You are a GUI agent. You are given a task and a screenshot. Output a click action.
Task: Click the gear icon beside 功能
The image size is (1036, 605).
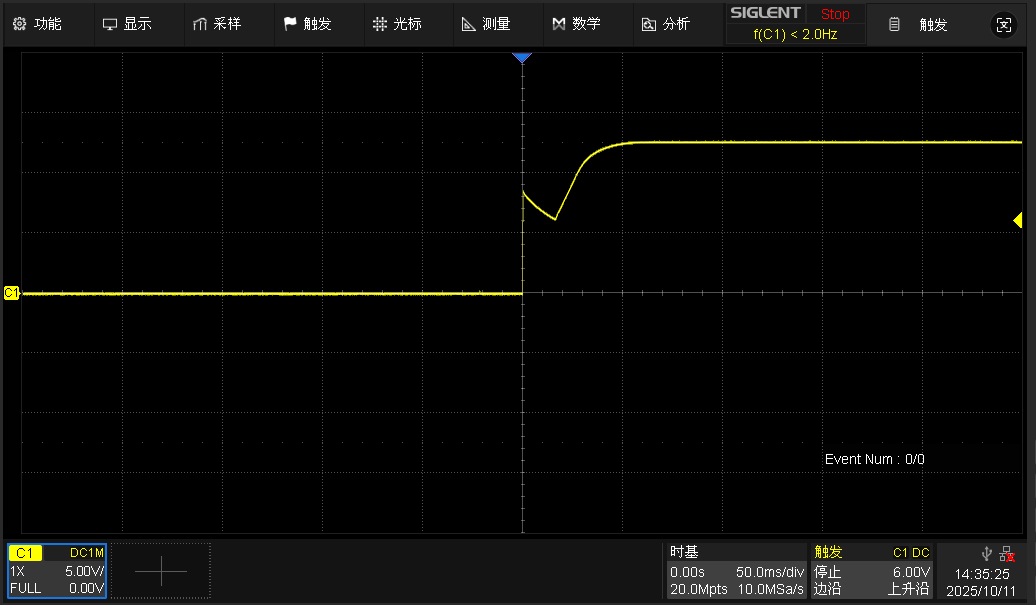click(x=20, y=24)
